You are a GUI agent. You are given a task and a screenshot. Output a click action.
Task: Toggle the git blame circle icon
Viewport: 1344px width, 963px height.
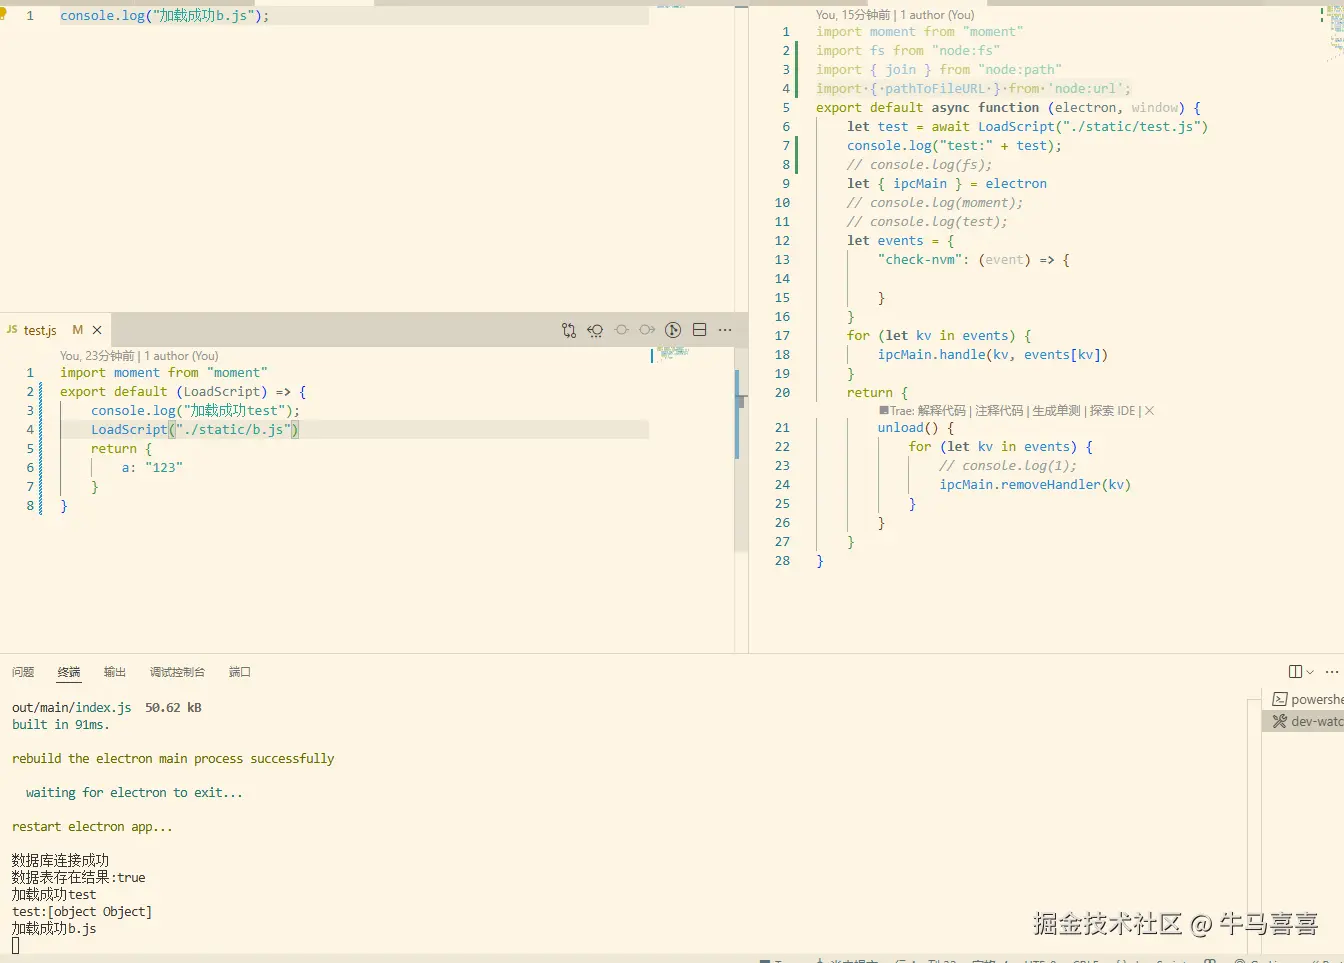tap(673, 330)
